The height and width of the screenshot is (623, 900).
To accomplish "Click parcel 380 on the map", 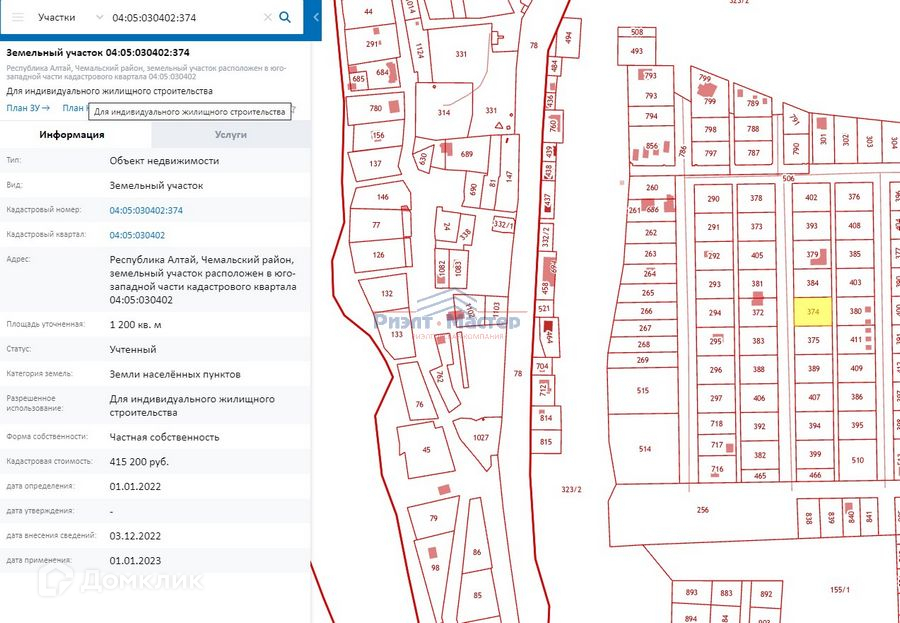I will [855, 311].
